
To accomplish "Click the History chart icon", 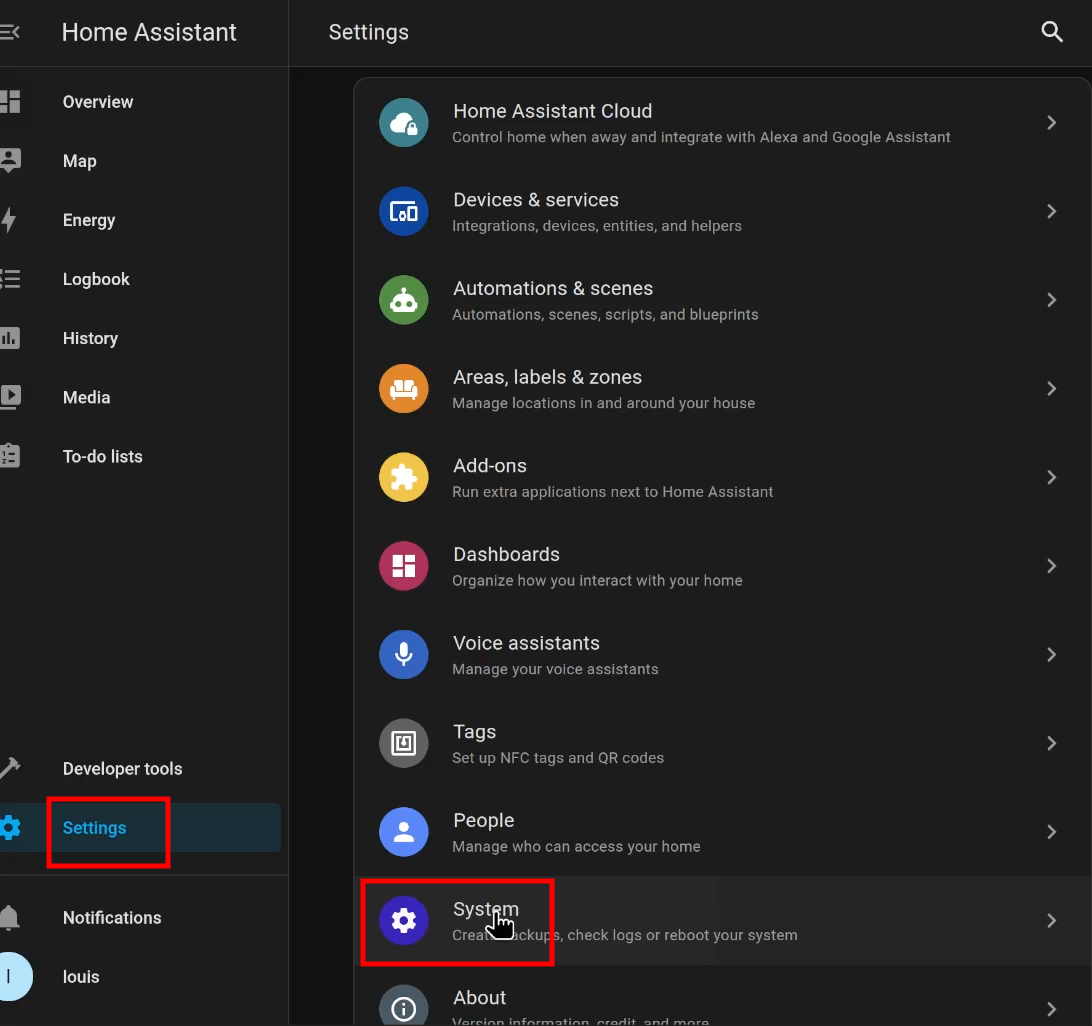I will click(x=10, y=338).
